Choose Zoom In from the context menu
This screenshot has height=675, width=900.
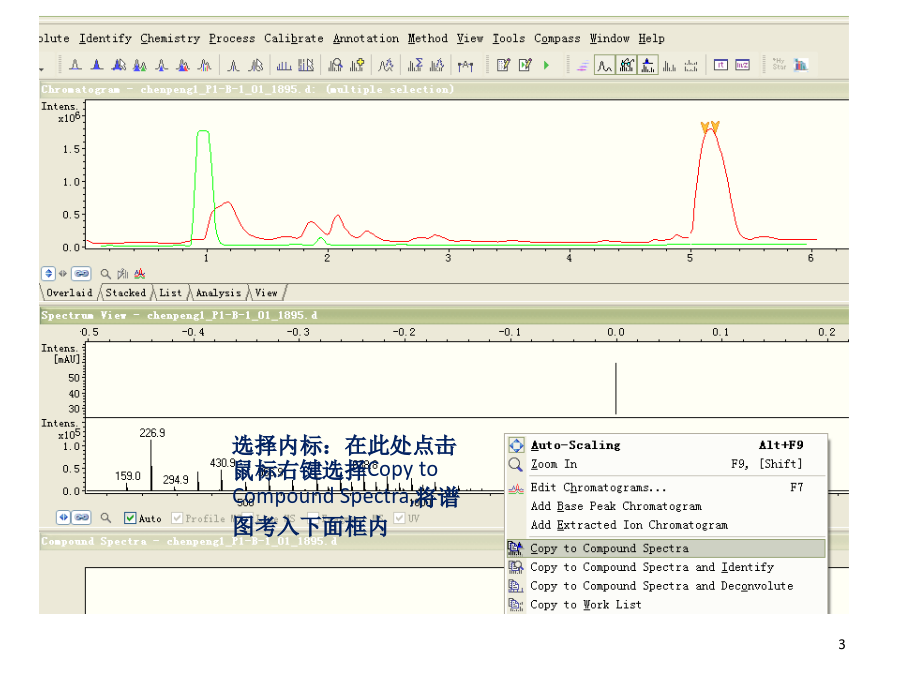666,464
